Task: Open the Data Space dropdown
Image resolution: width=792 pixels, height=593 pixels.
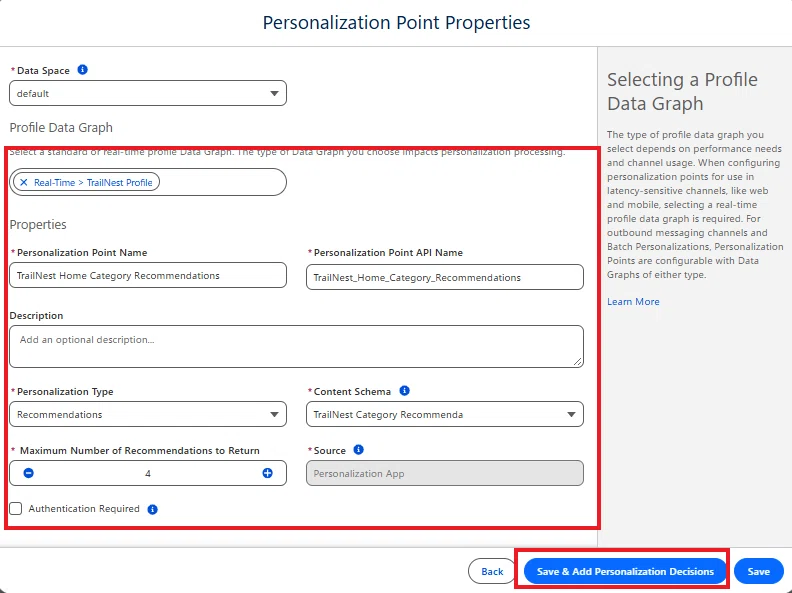Action: (x=148, y=93)
